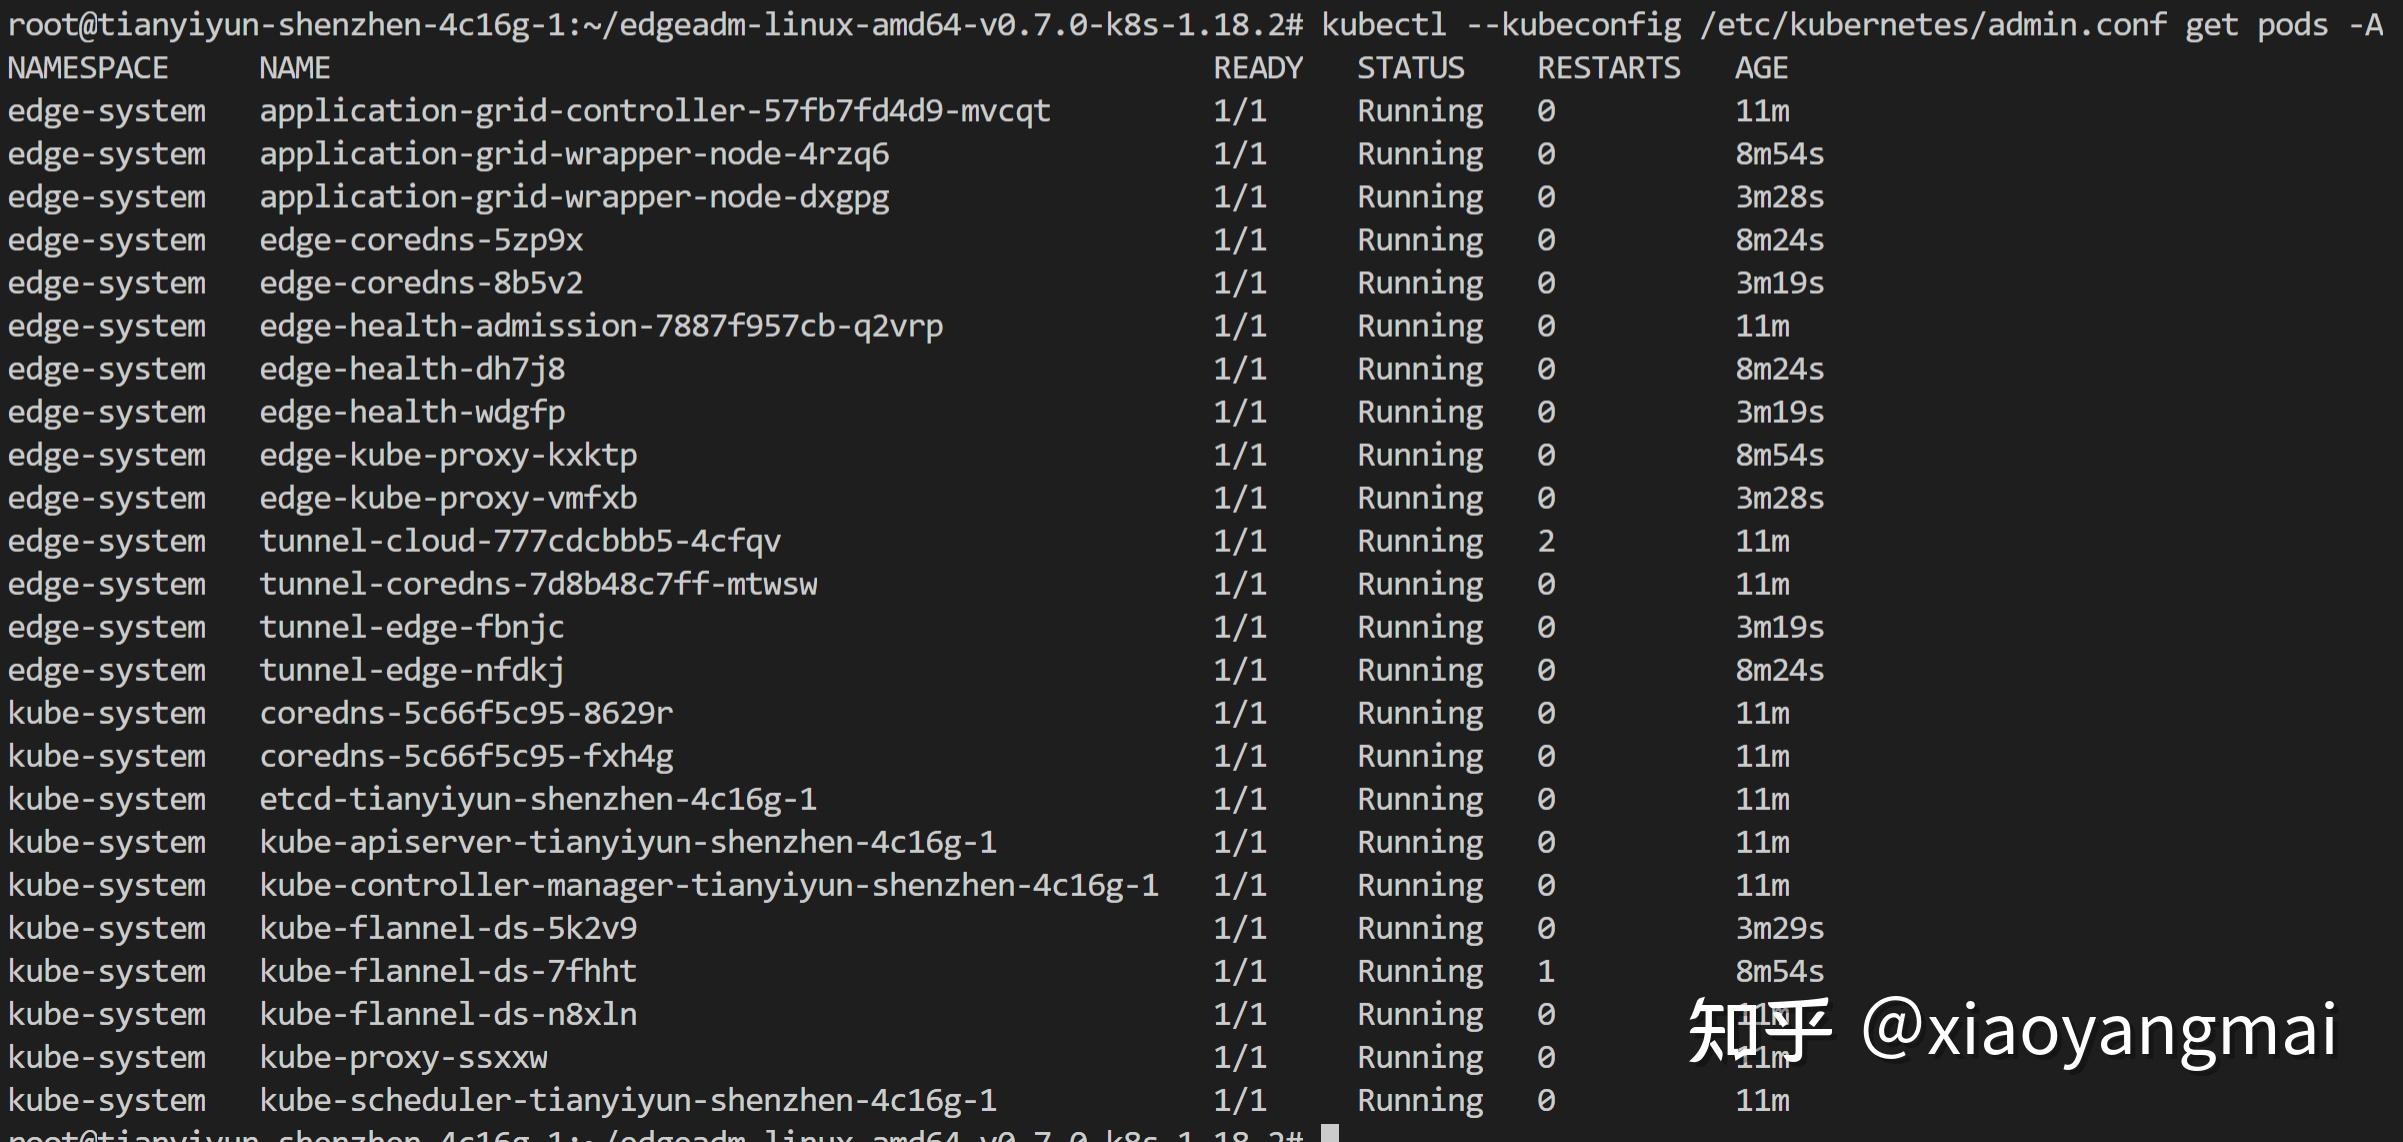Click etcd-tianyiyun-shenzhen-4c16g-1 pod name

click(538, 799)
